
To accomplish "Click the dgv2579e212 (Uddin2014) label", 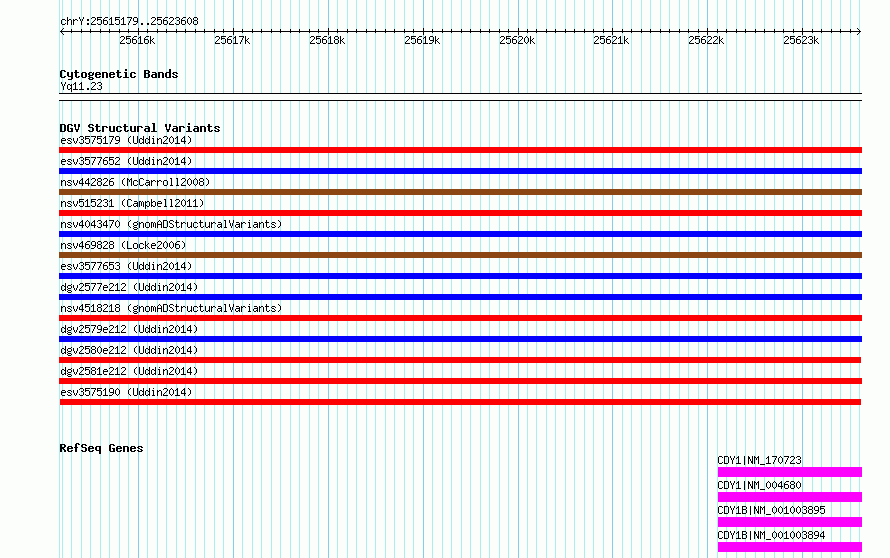I will tap(129, 329).
